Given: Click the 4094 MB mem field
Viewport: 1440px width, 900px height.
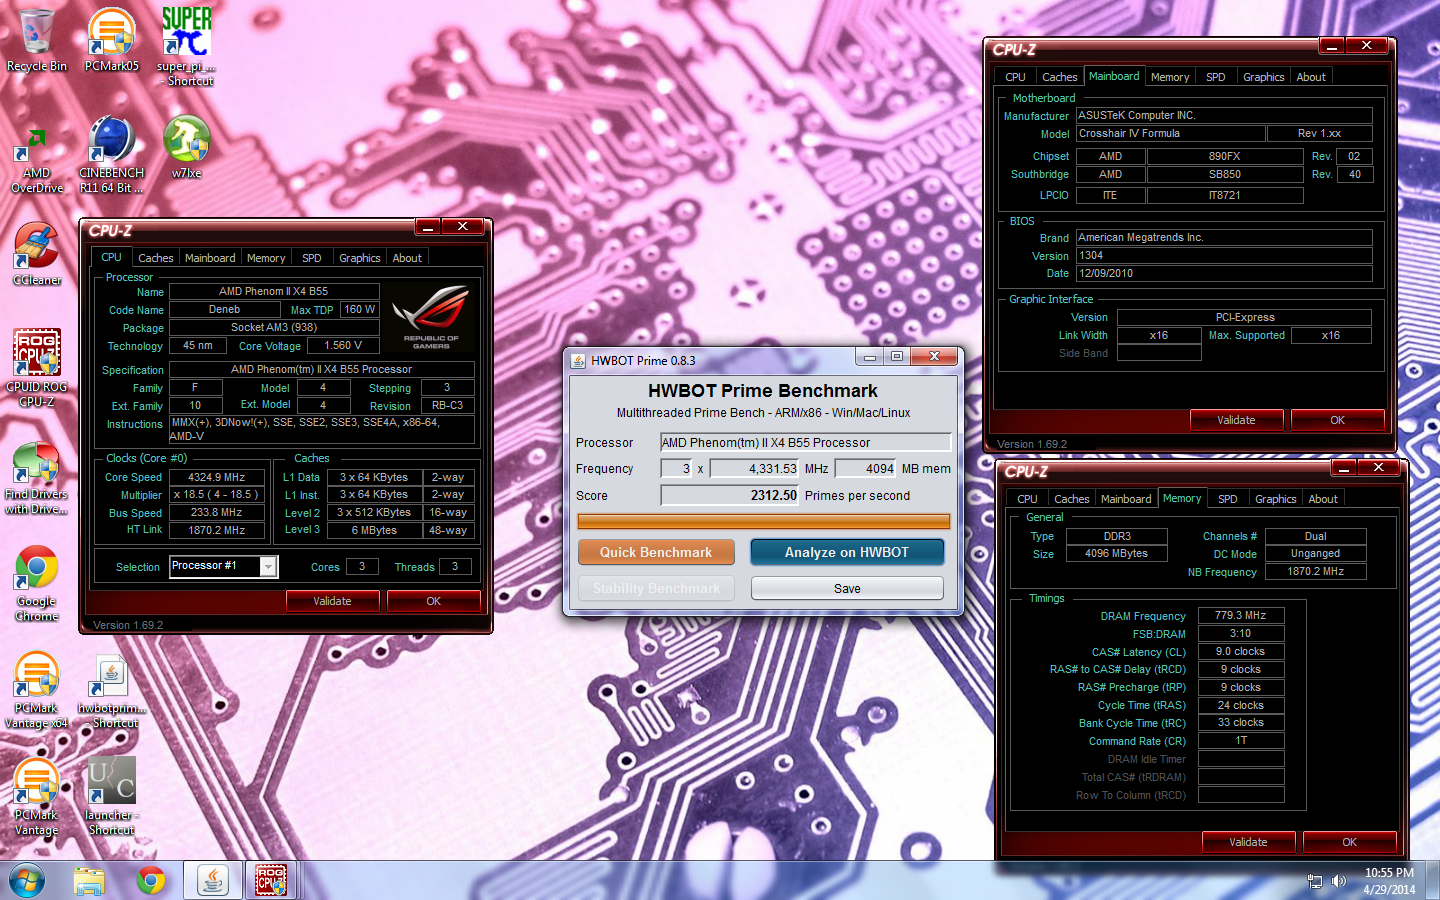Looking at the screenshot, I should tap(866, 468).
